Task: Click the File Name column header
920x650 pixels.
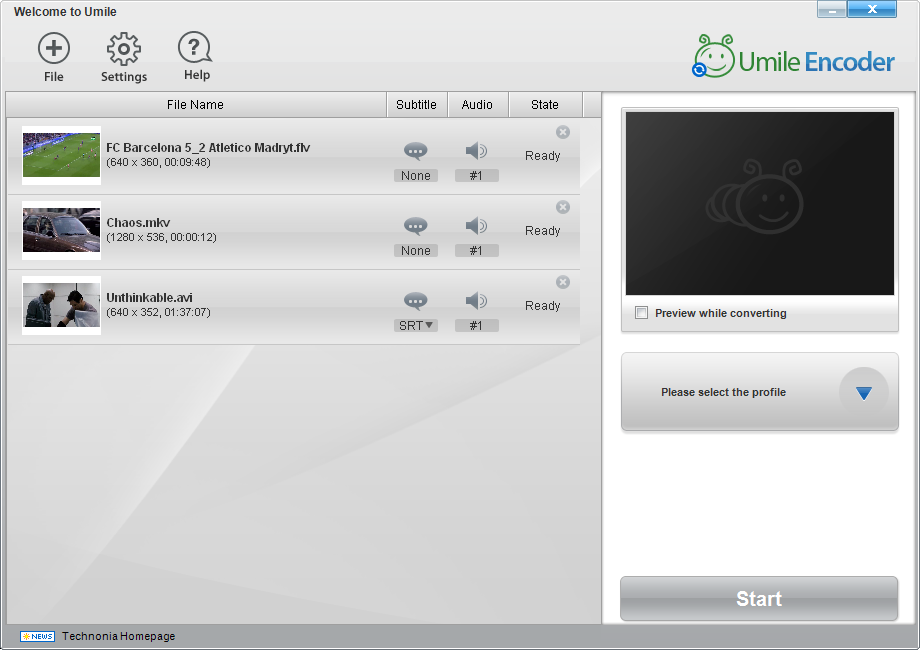Action: coord(195,104)
